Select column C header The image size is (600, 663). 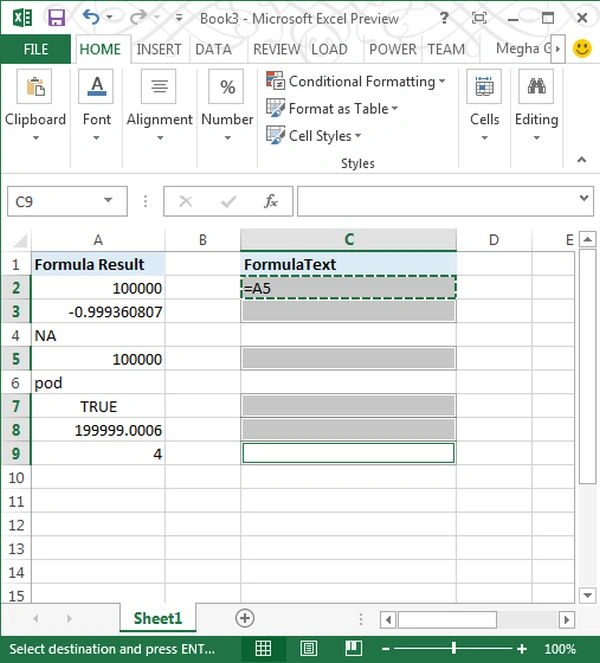(x=348, y=240)
